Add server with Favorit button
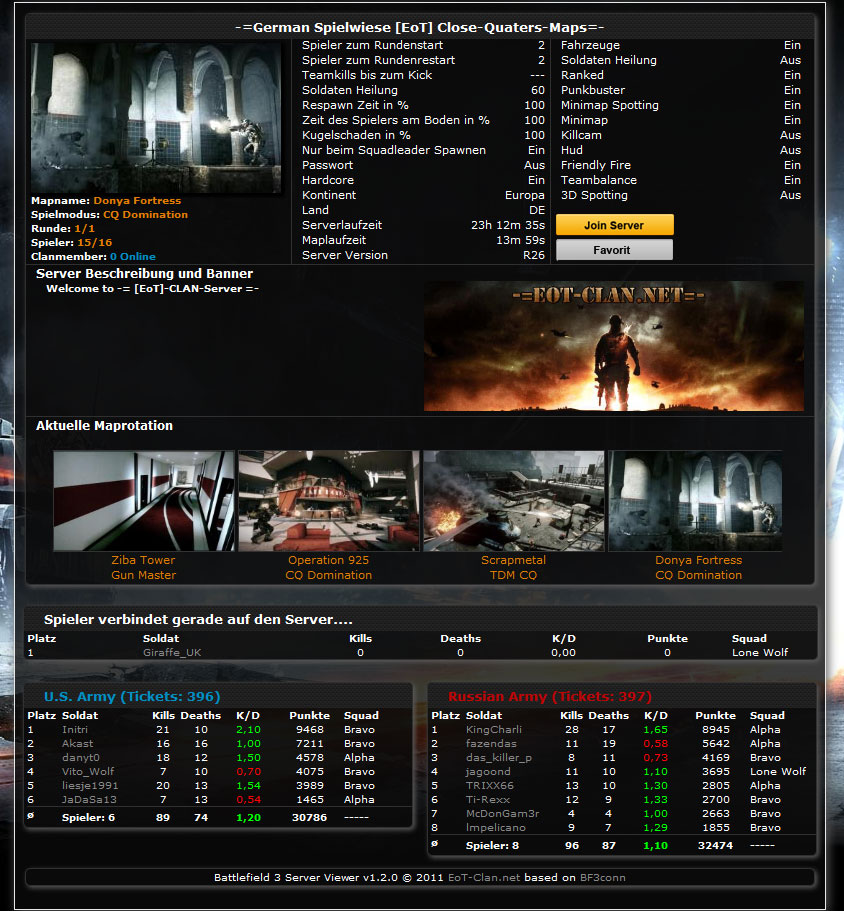This screenshot has width=844, height=911. coord(615,250)
